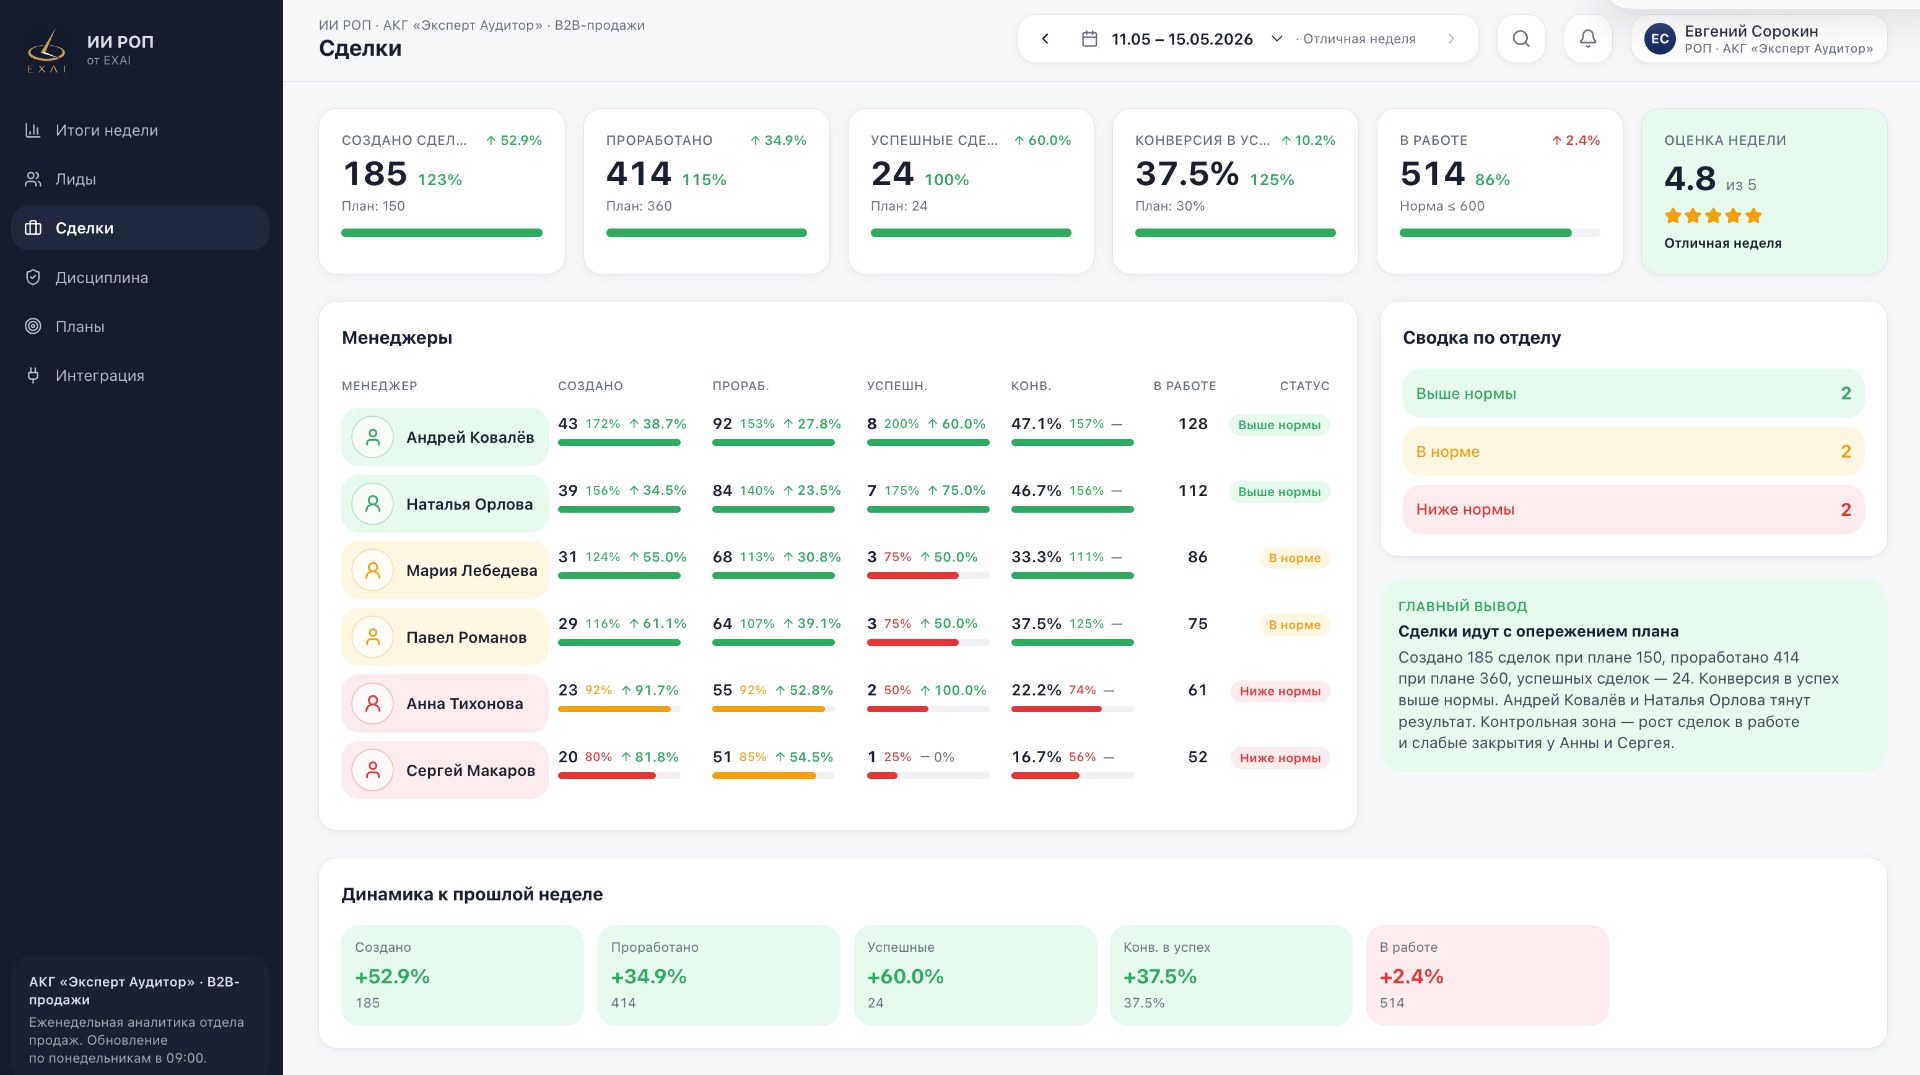1920x1075 pixels.
Task: Select Сделки in sidebar menu
Action: coord(140,228)
